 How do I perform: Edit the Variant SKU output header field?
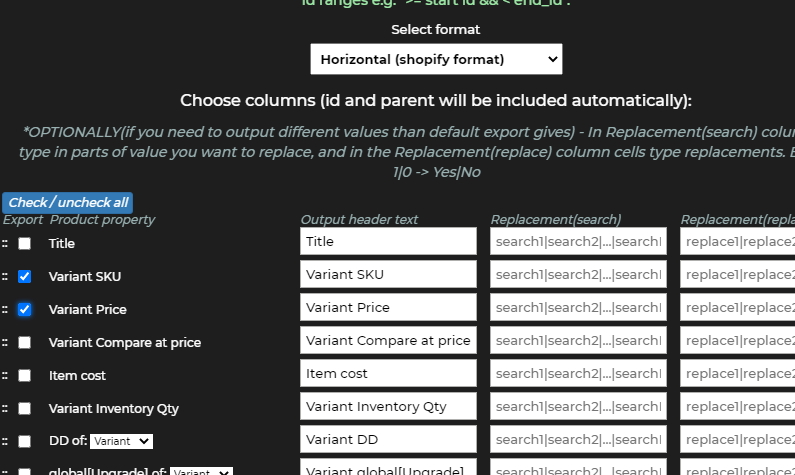[x=388, y=274]
